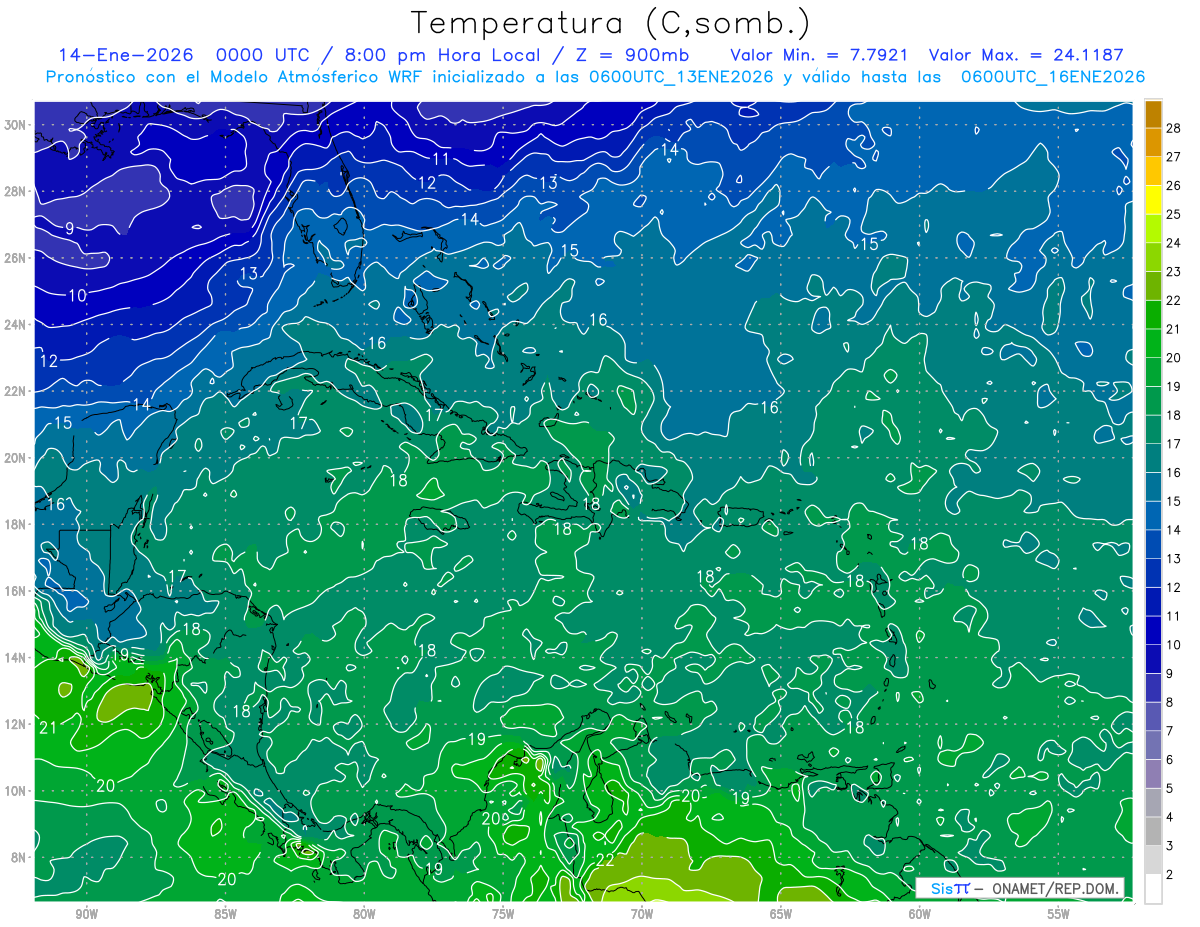Click the 20N latitude axis label

[x=16, y=458]
